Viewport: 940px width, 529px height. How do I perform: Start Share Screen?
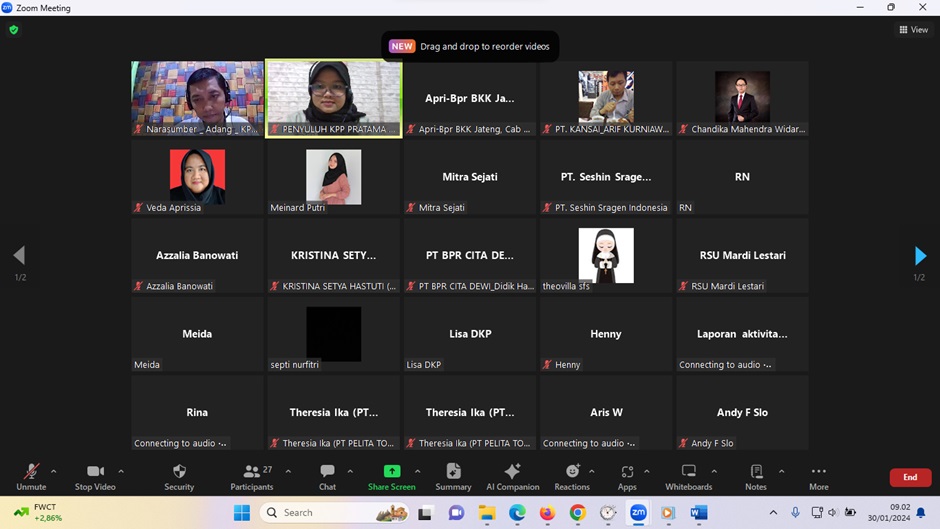point(391,476)
